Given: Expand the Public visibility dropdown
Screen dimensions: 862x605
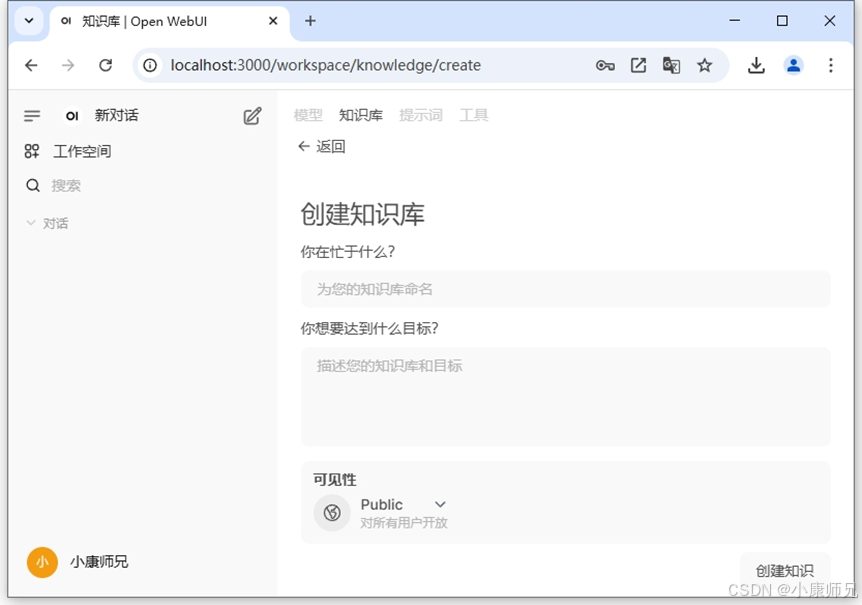Looking at the screenshot, I should point(440,504).
